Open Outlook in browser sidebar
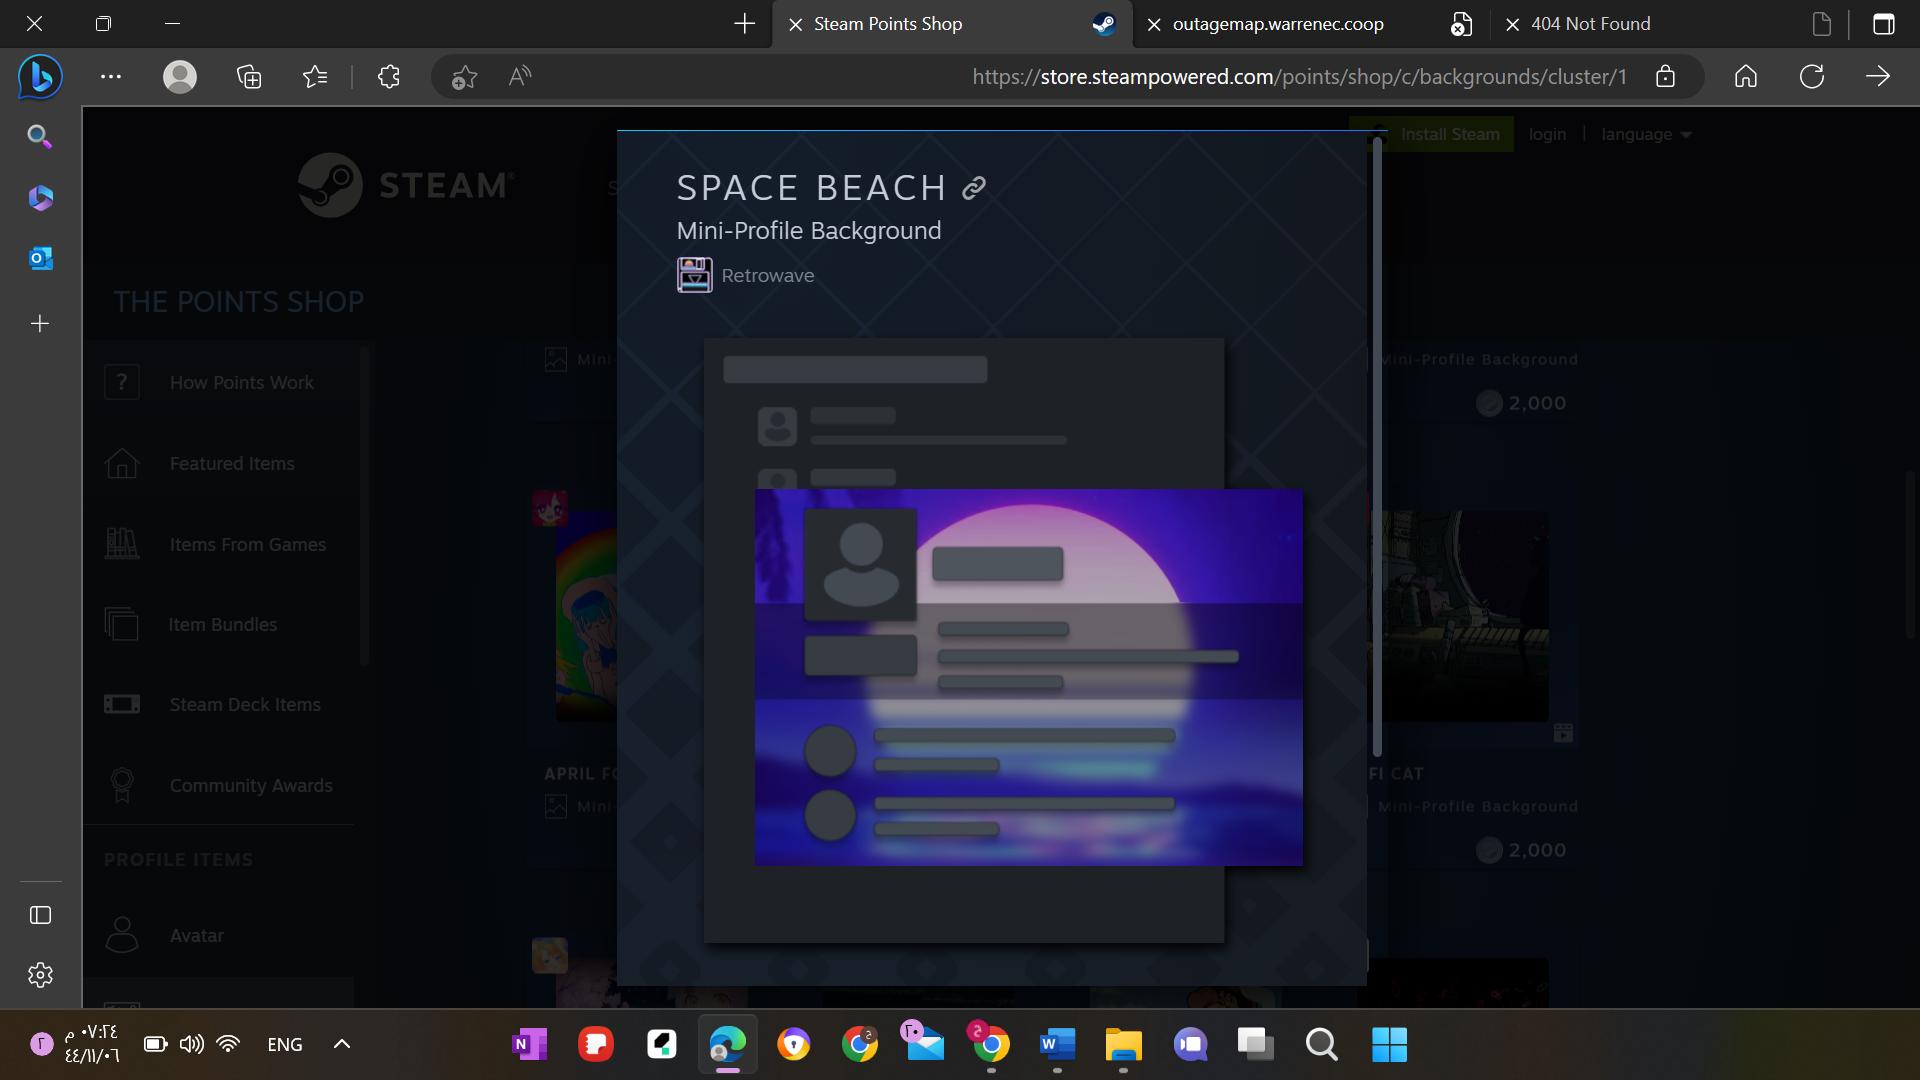This screenshot has width=1920, height=1080. click(40, 259)
